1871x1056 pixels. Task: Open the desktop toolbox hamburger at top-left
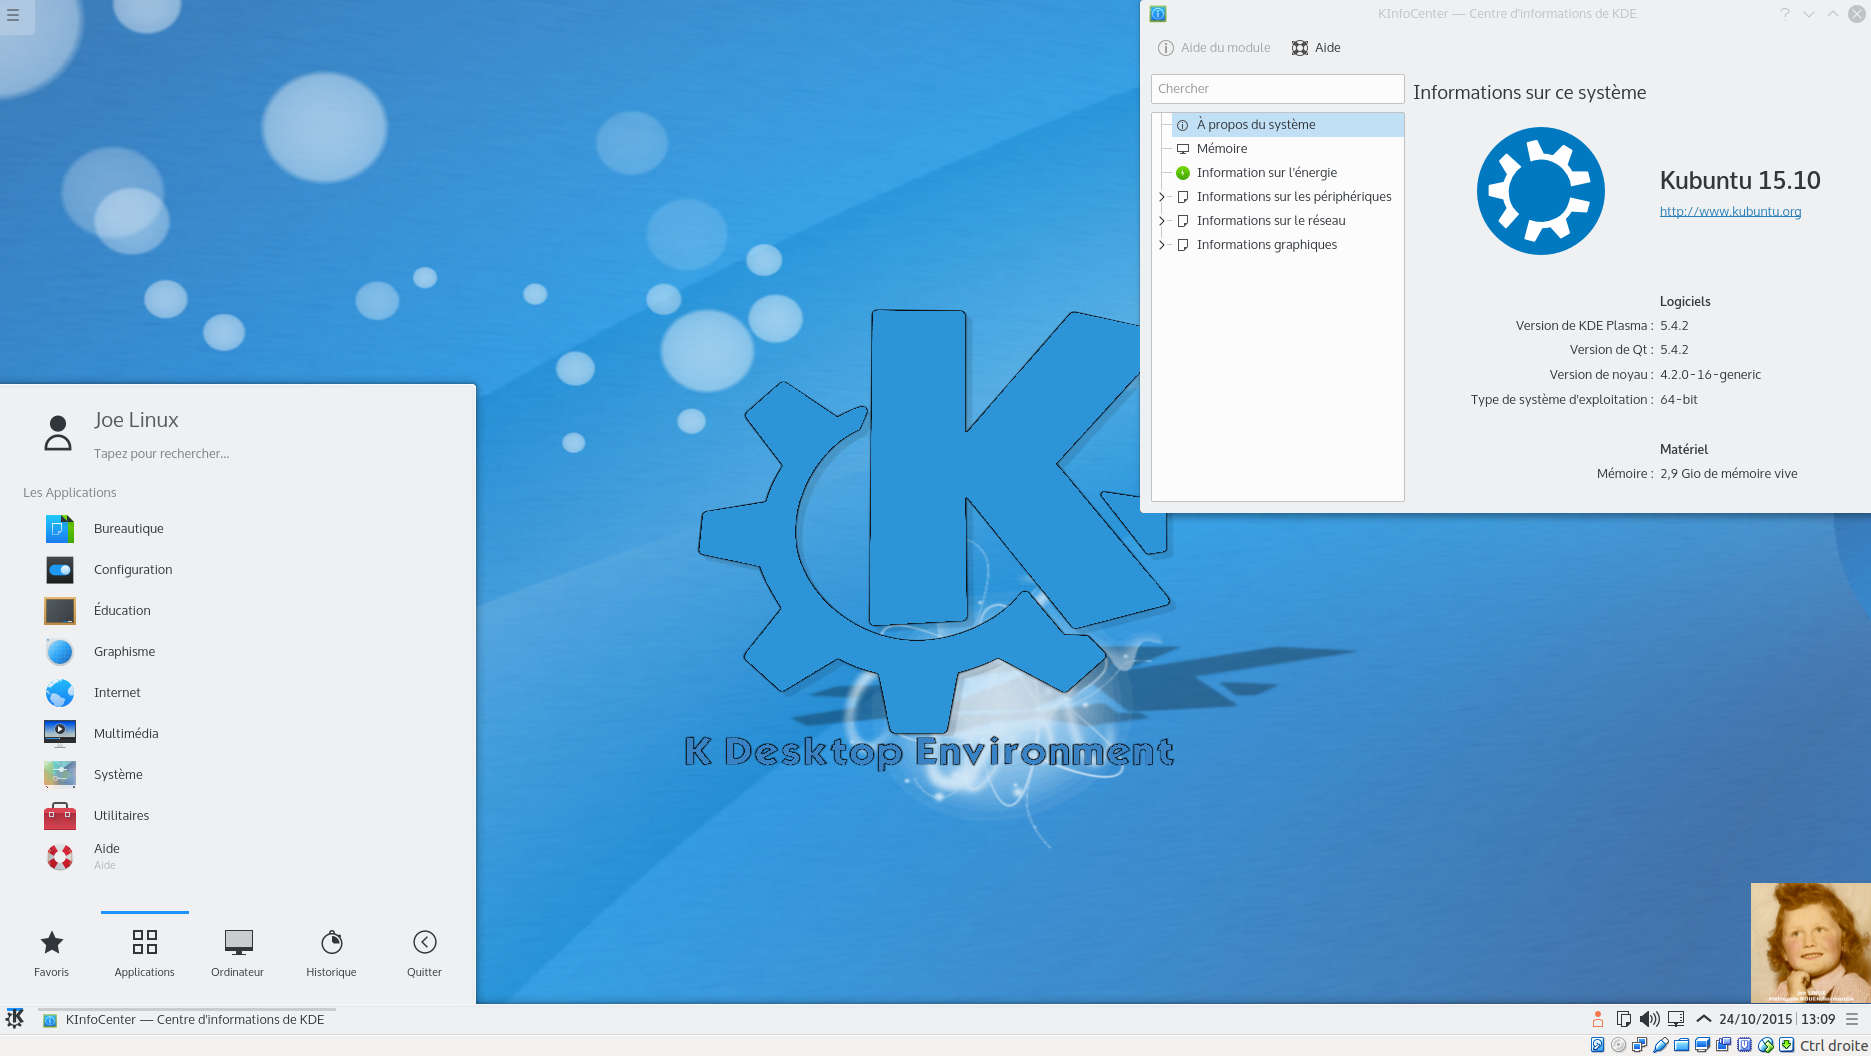coord(13,15)
